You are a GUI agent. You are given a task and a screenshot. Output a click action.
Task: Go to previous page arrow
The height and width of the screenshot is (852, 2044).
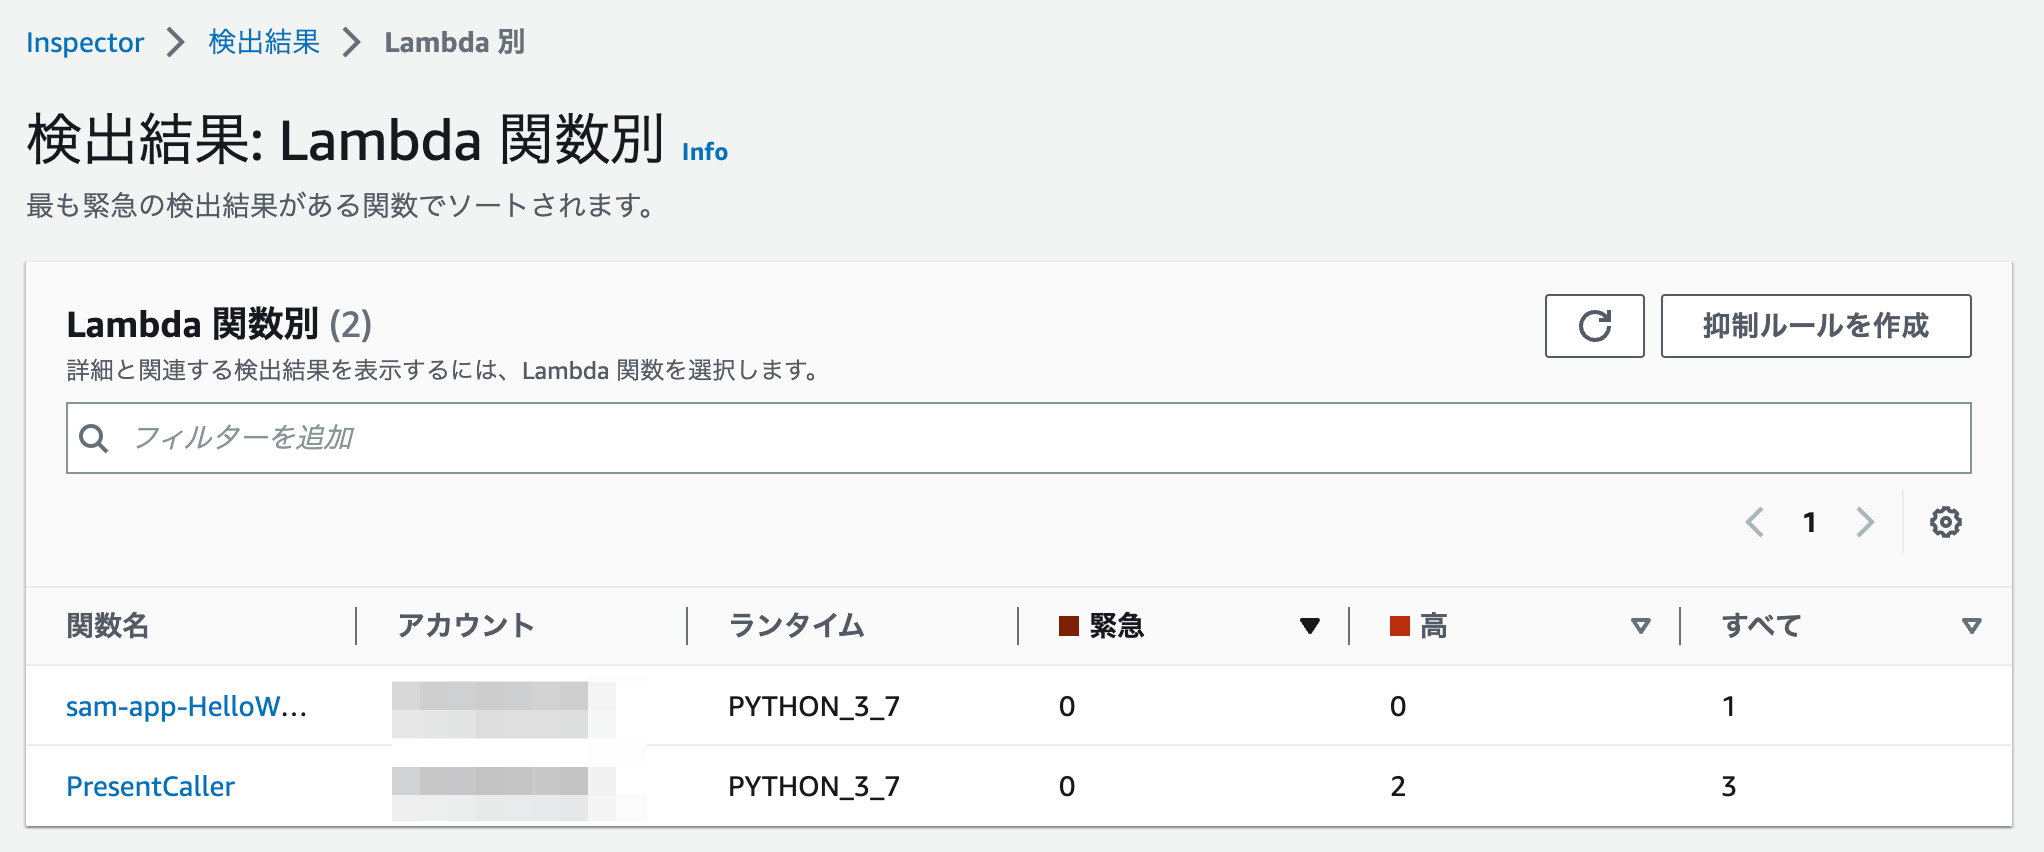tap(1754, 522)
